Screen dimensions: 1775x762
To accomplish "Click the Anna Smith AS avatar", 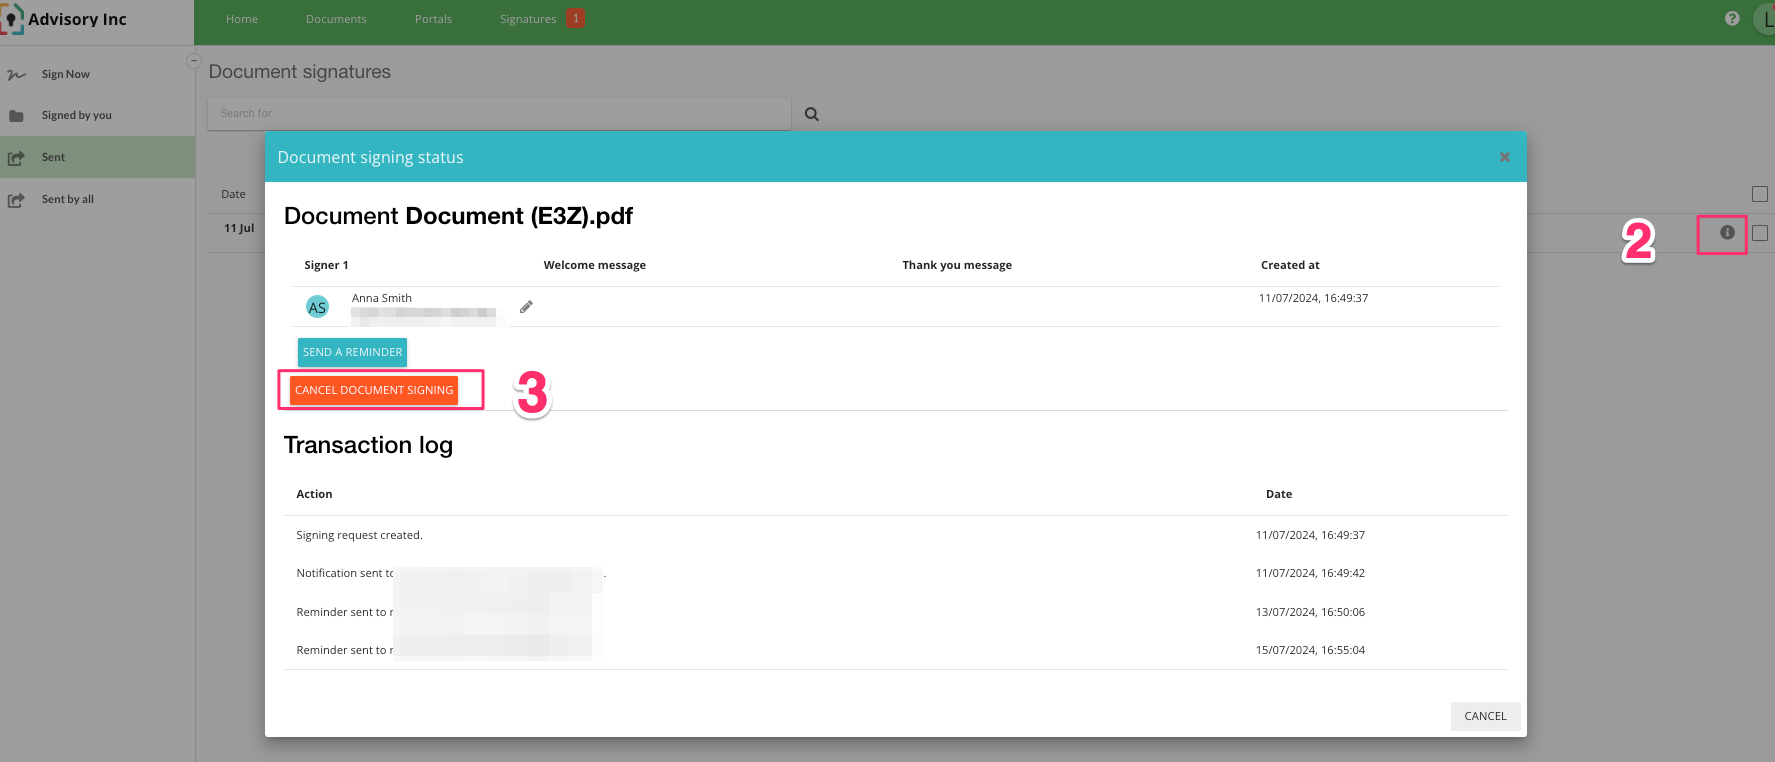I will [x=317, y=308].
